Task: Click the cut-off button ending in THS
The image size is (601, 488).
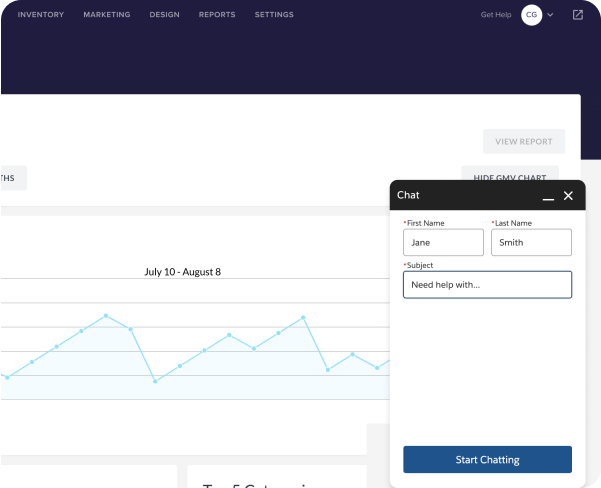Action: [12, 178]
